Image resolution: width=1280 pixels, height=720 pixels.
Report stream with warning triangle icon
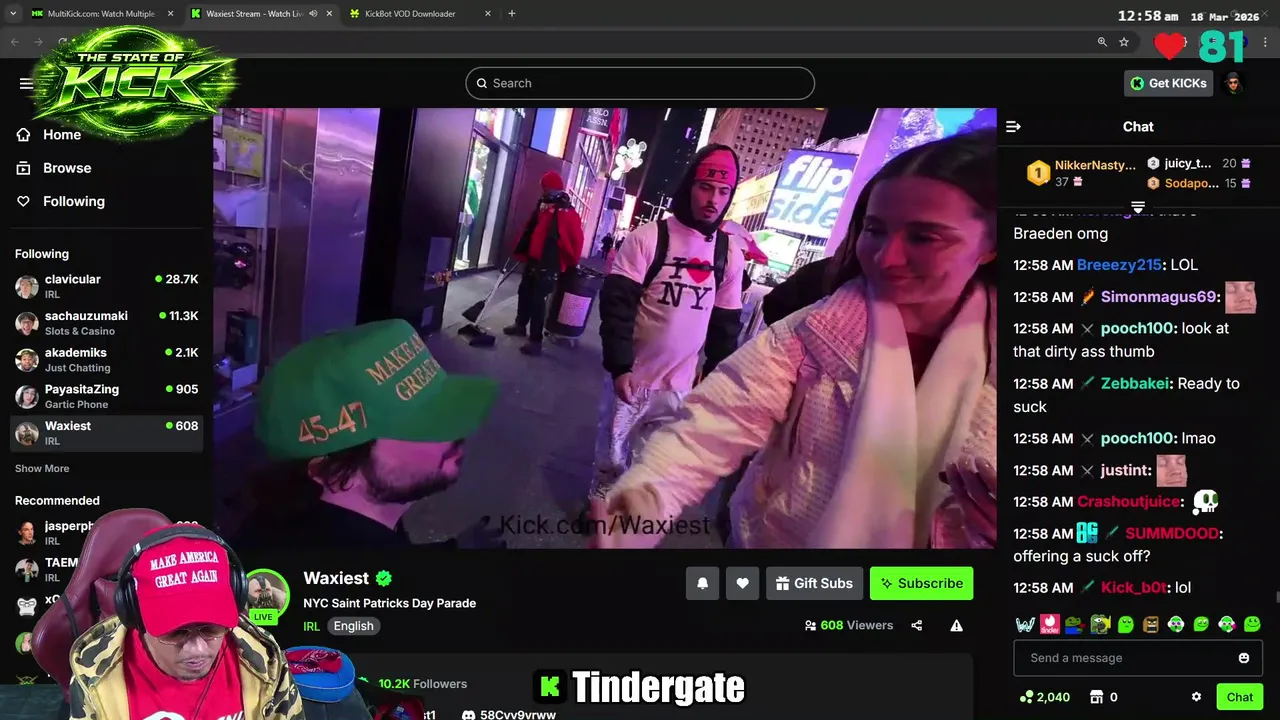point(956,625)
